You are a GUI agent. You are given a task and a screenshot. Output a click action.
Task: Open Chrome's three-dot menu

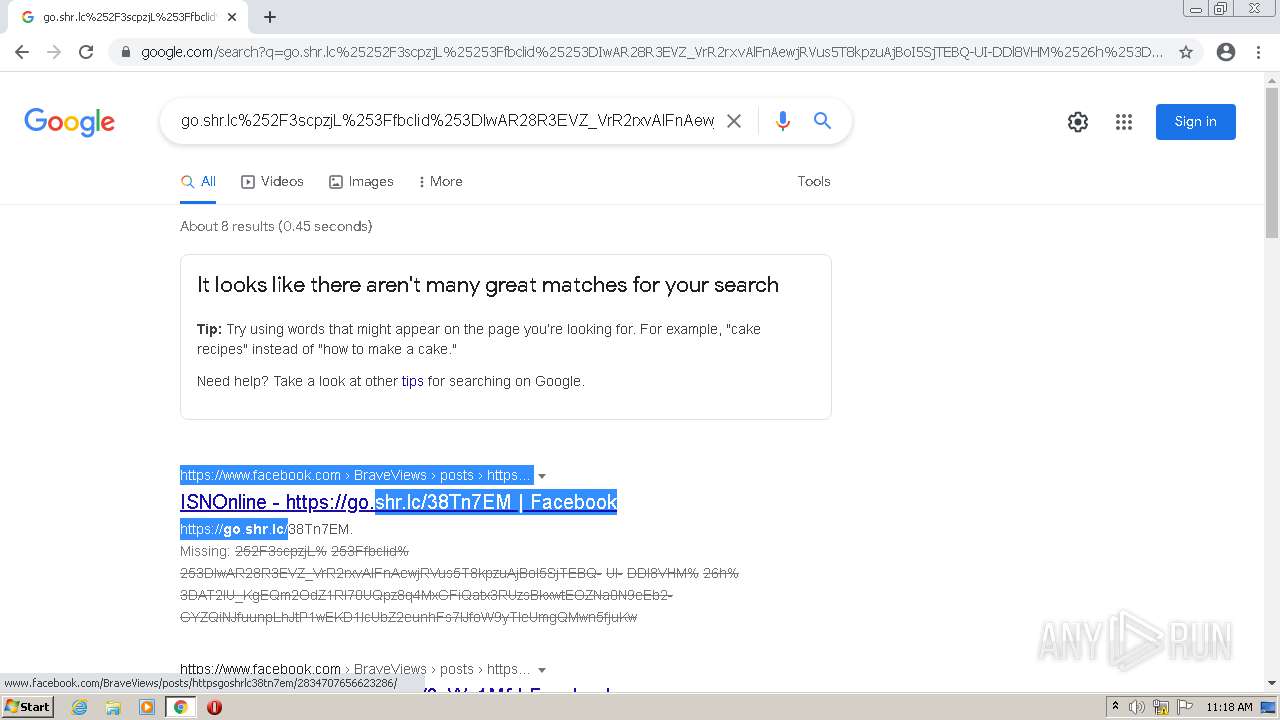1258,52
